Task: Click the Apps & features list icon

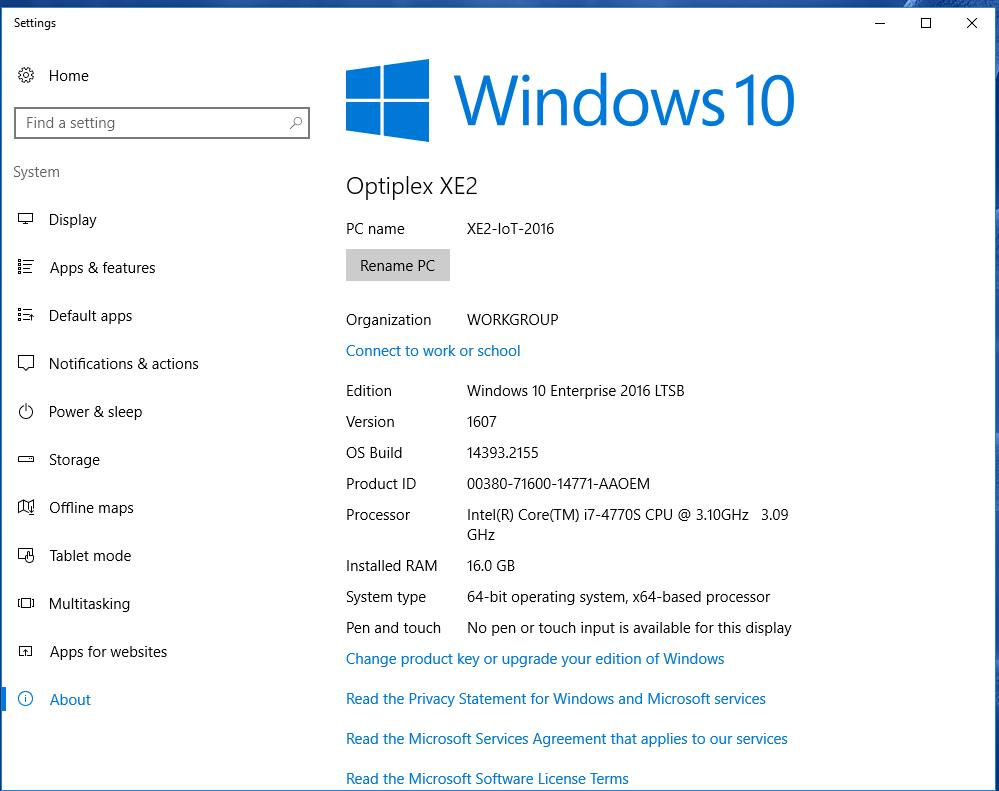Action: [x=25, y=267]
